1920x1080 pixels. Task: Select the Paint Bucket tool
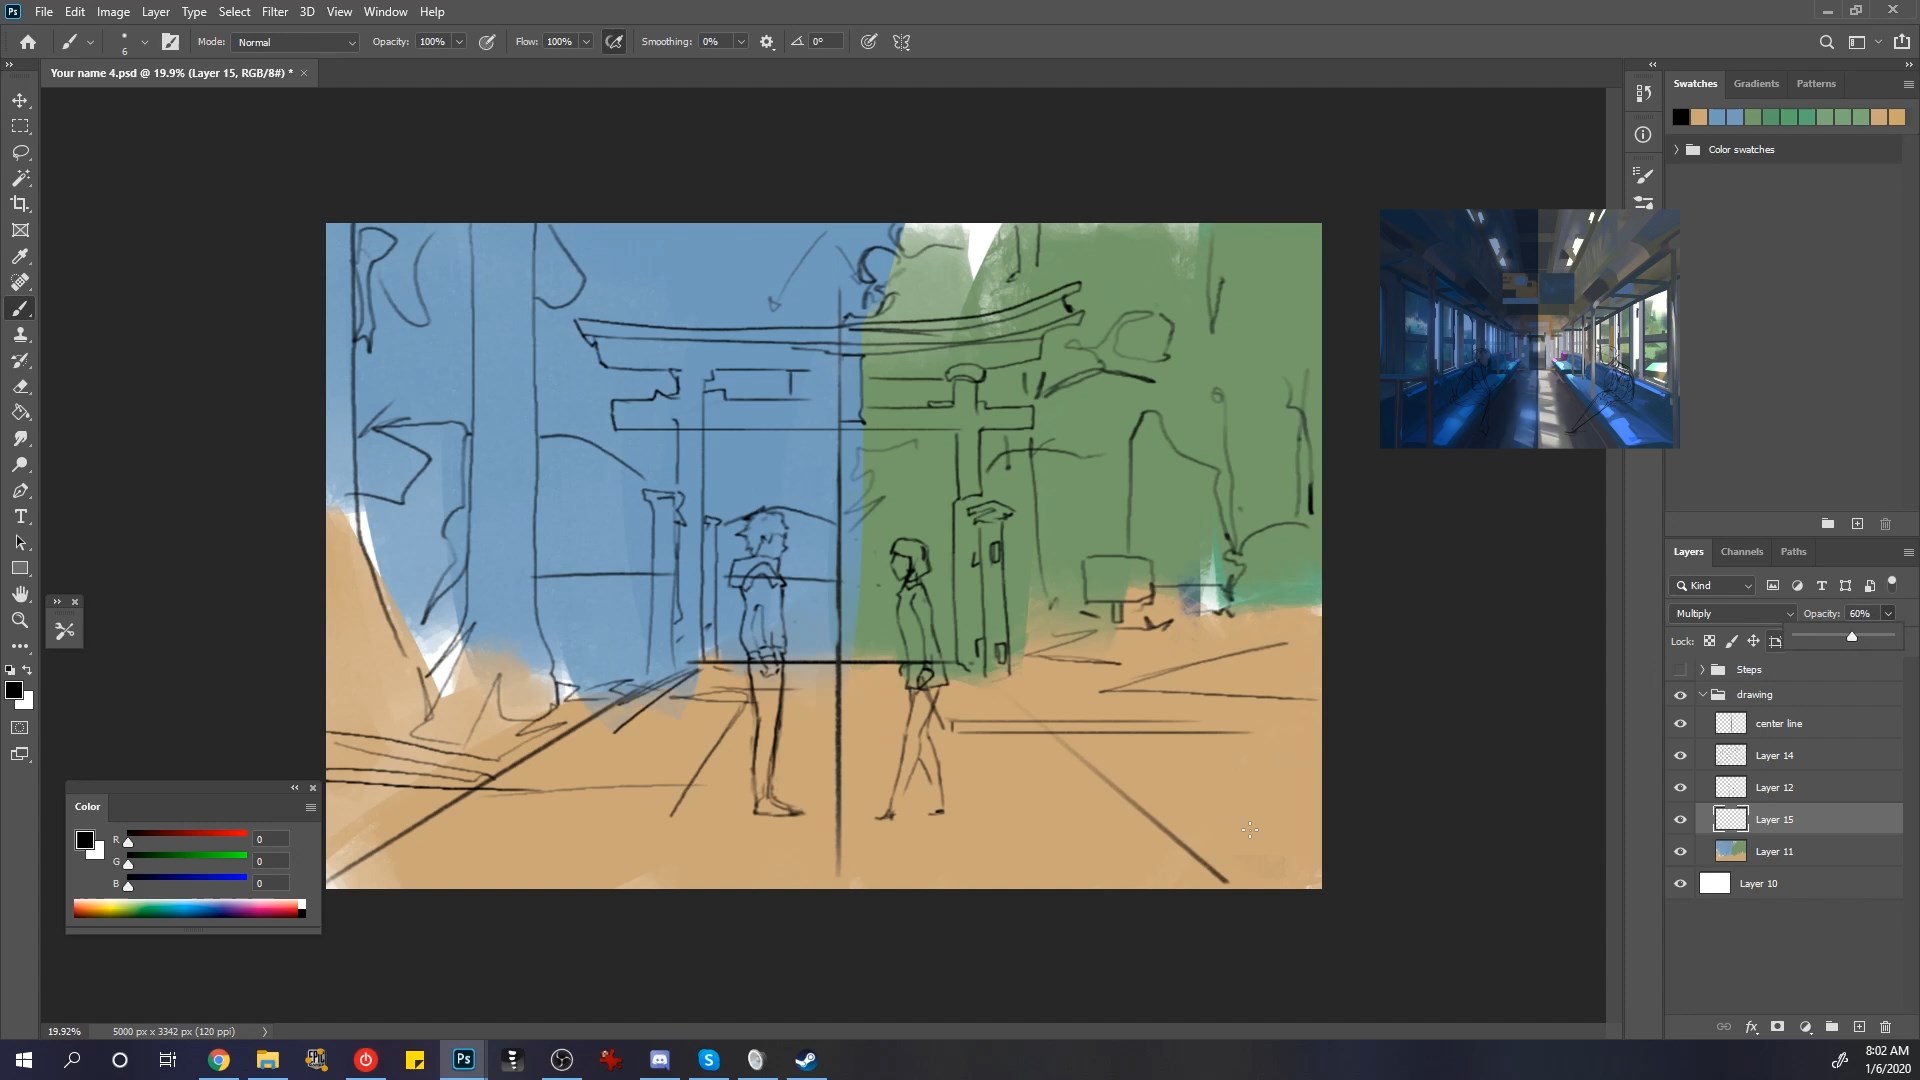20,412
